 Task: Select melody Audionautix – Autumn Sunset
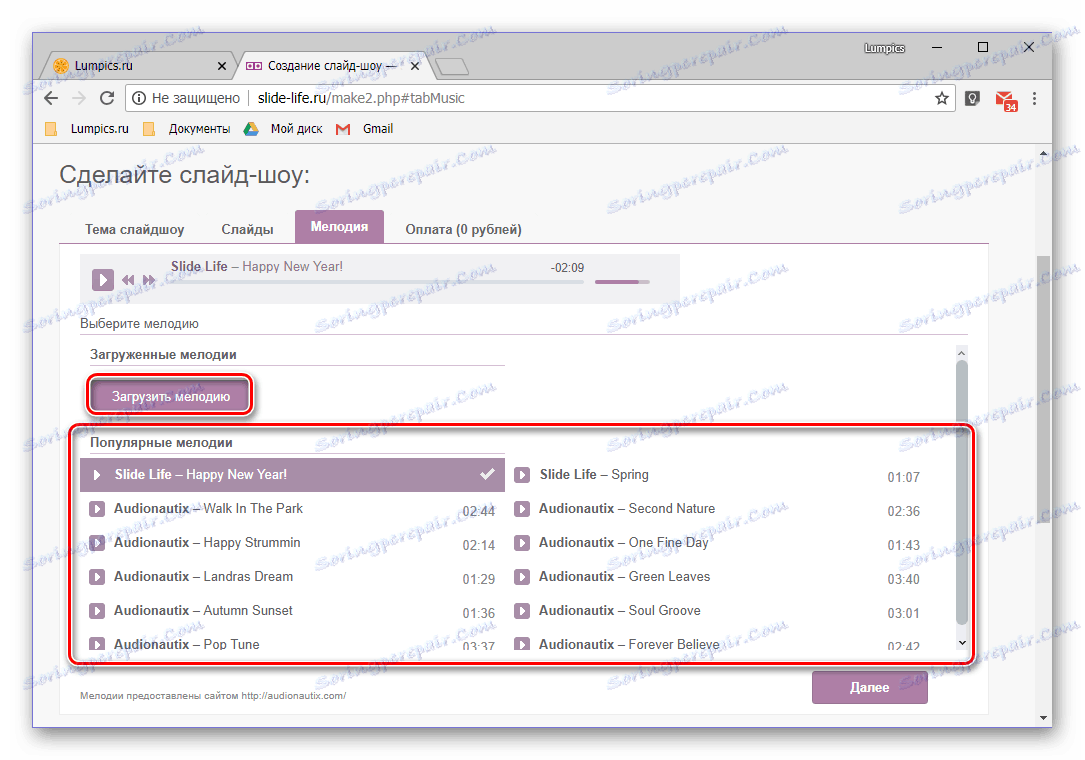(292, 611)
